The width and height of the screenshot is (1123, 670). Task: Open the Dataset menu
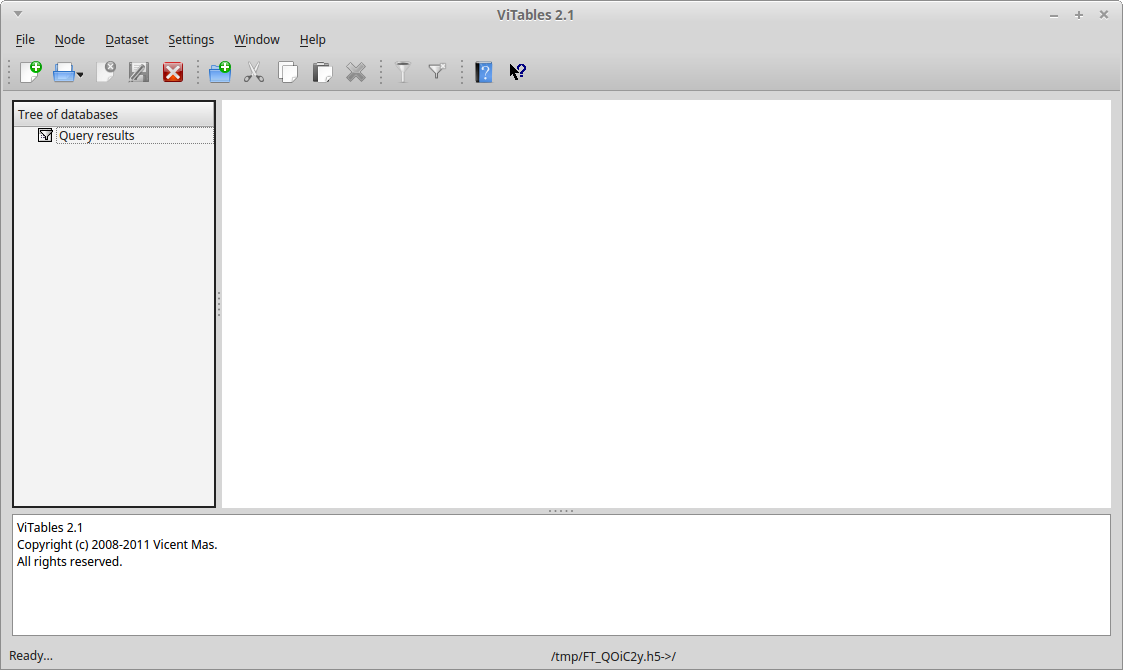126,40
